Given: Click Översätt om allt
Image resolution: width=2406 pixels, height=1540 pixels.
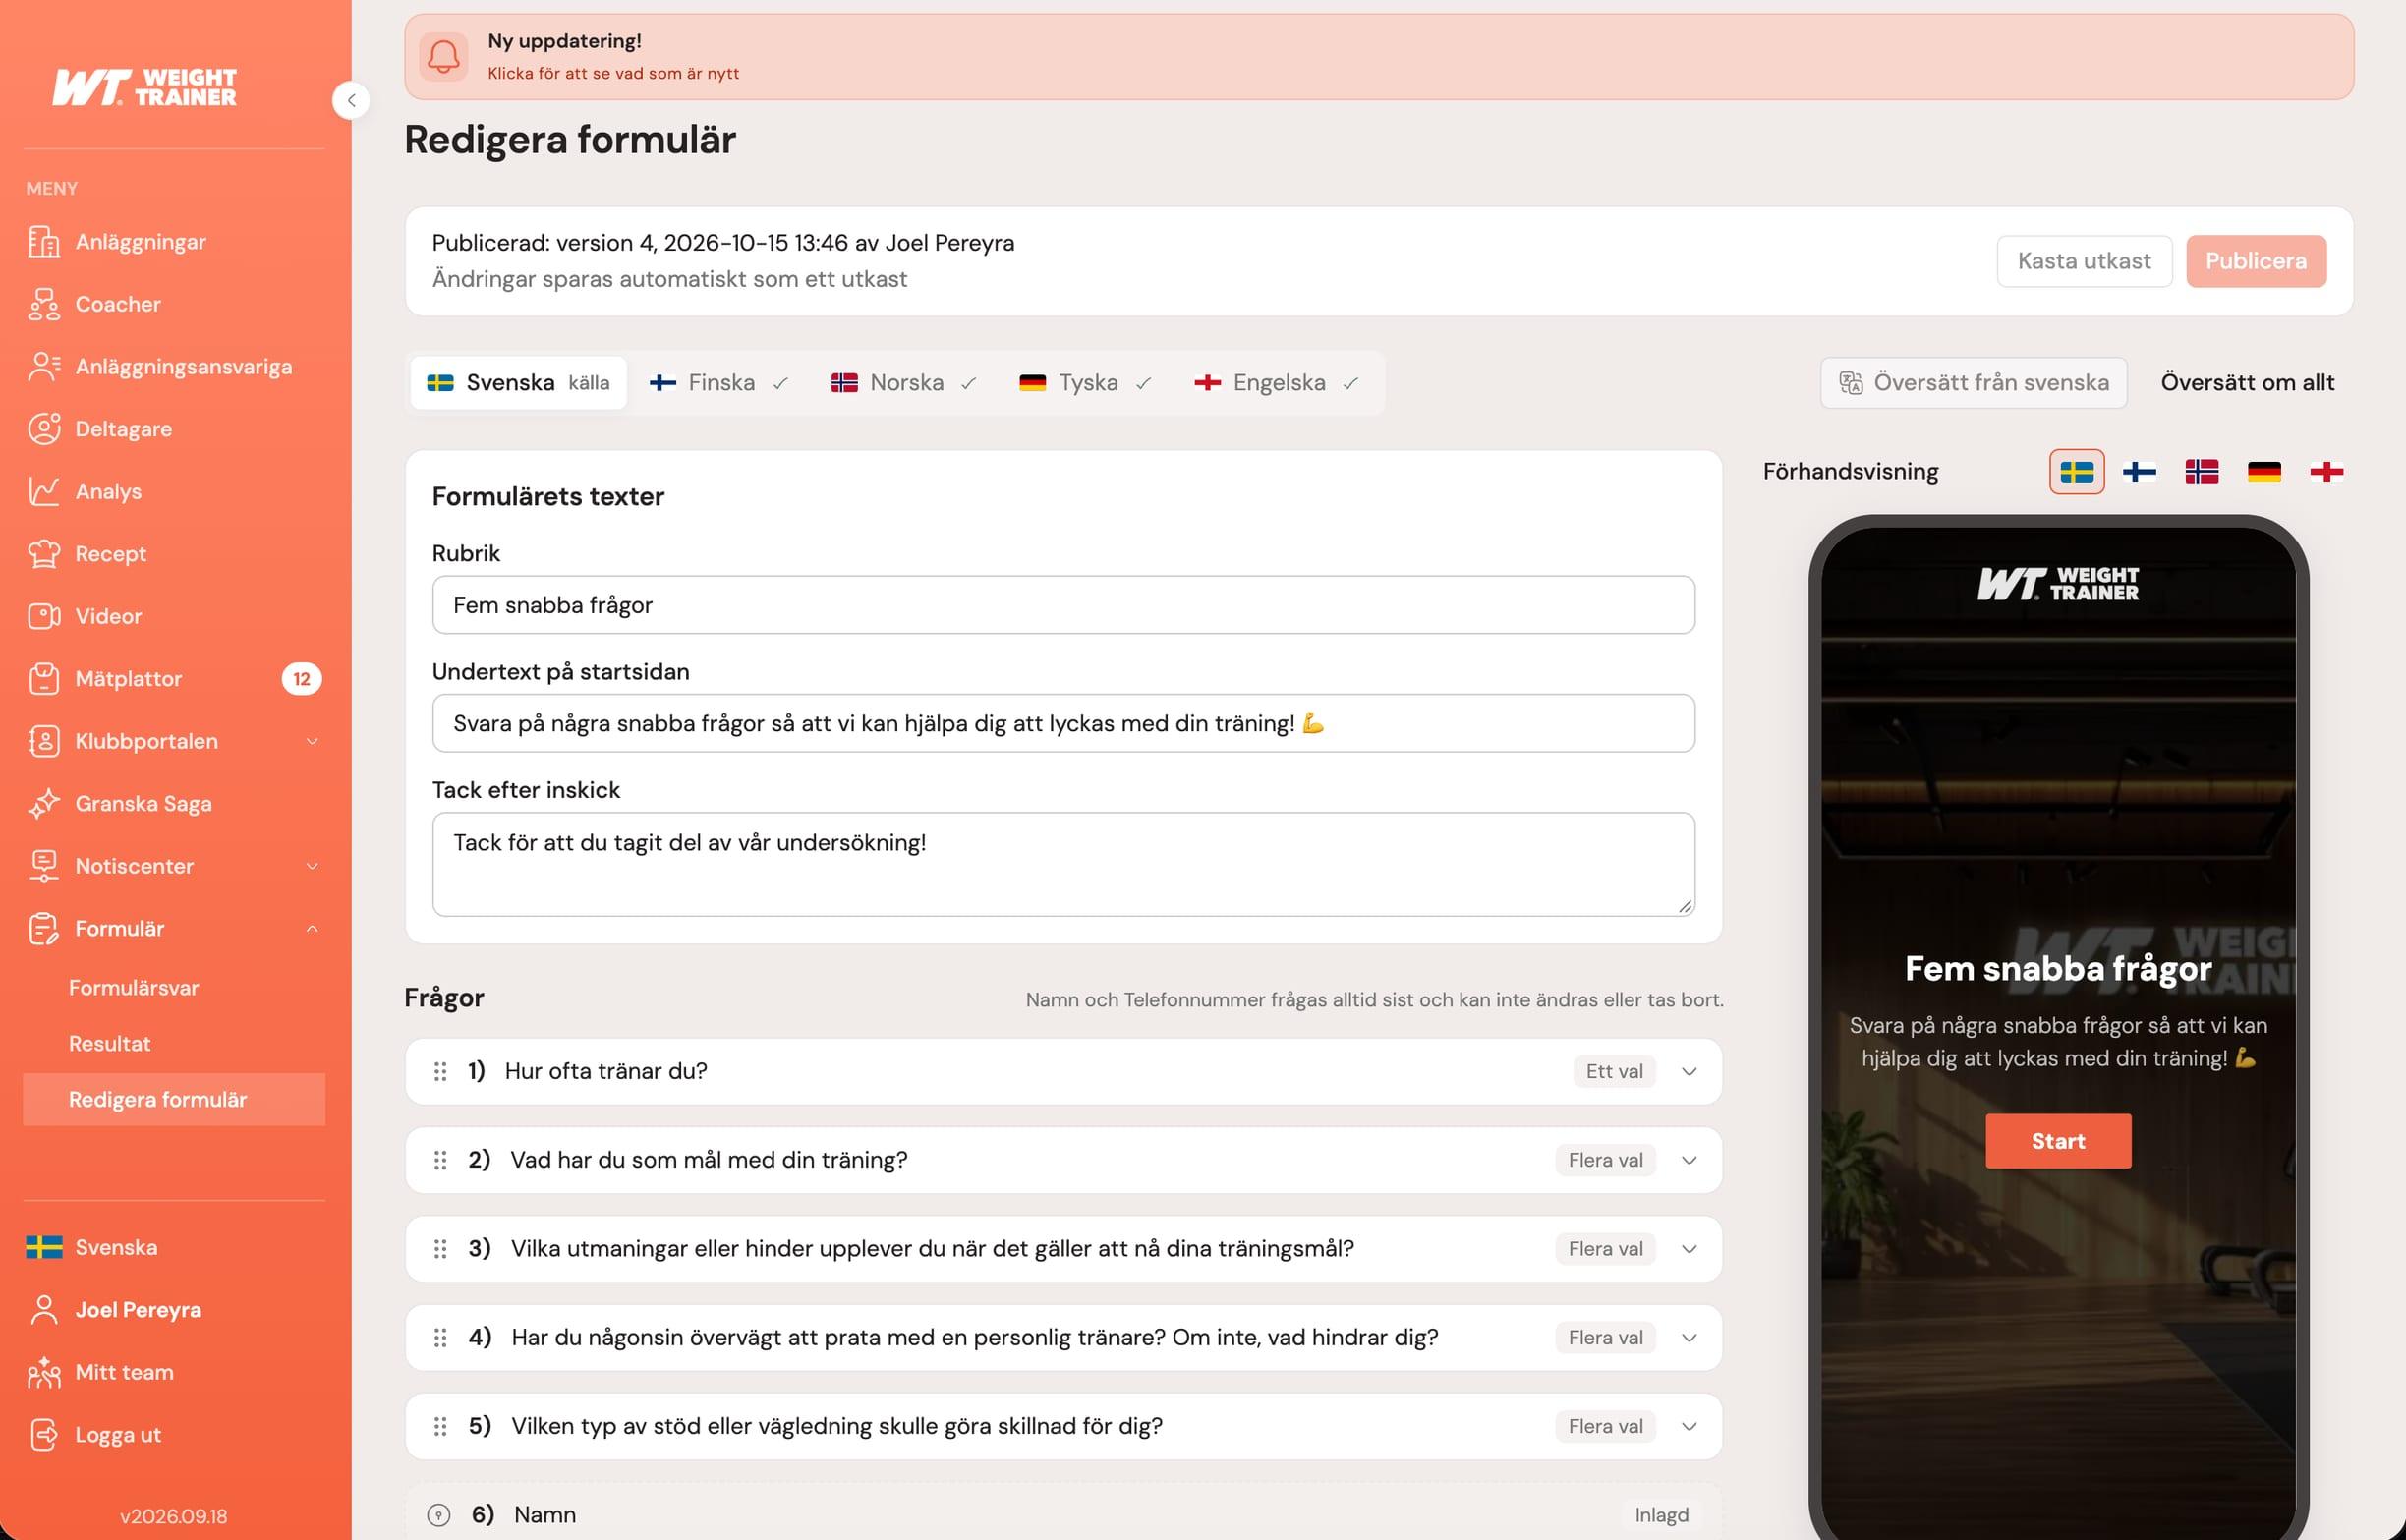Looking at the screenshot, I should (2247, 383).
